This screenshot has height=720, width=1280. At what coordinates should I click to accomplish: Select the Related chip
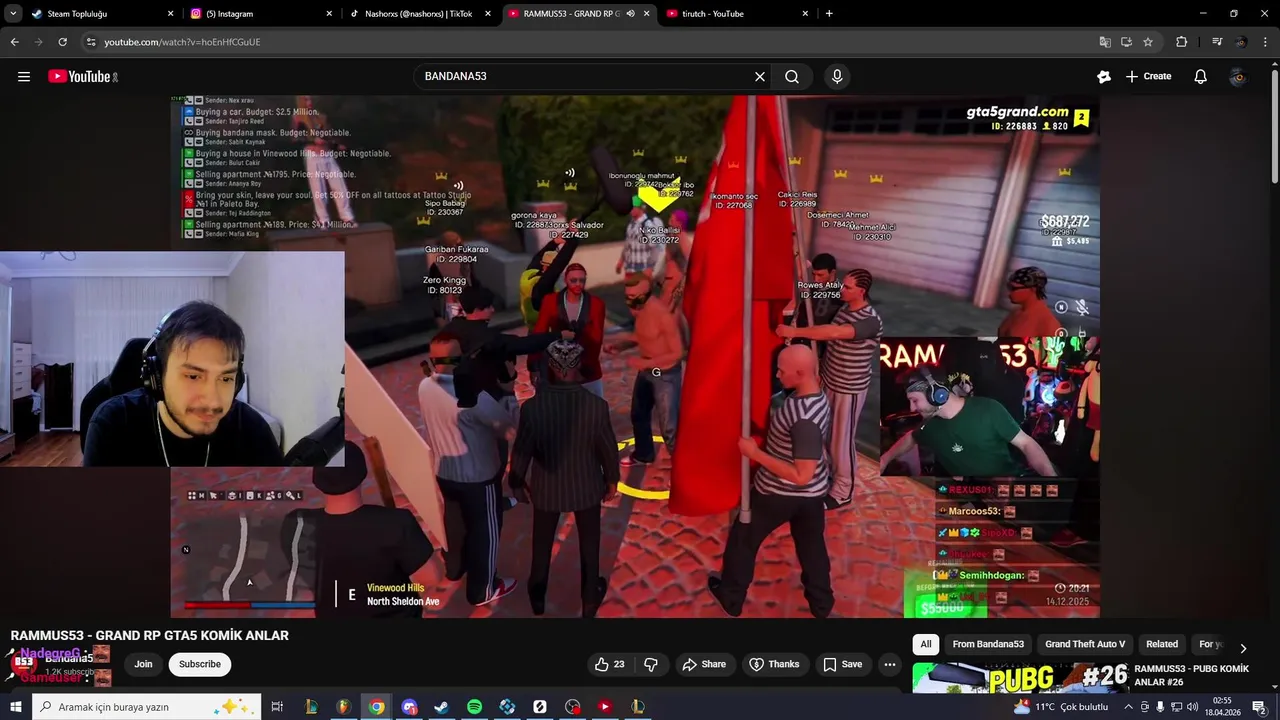click(1162, 644)
